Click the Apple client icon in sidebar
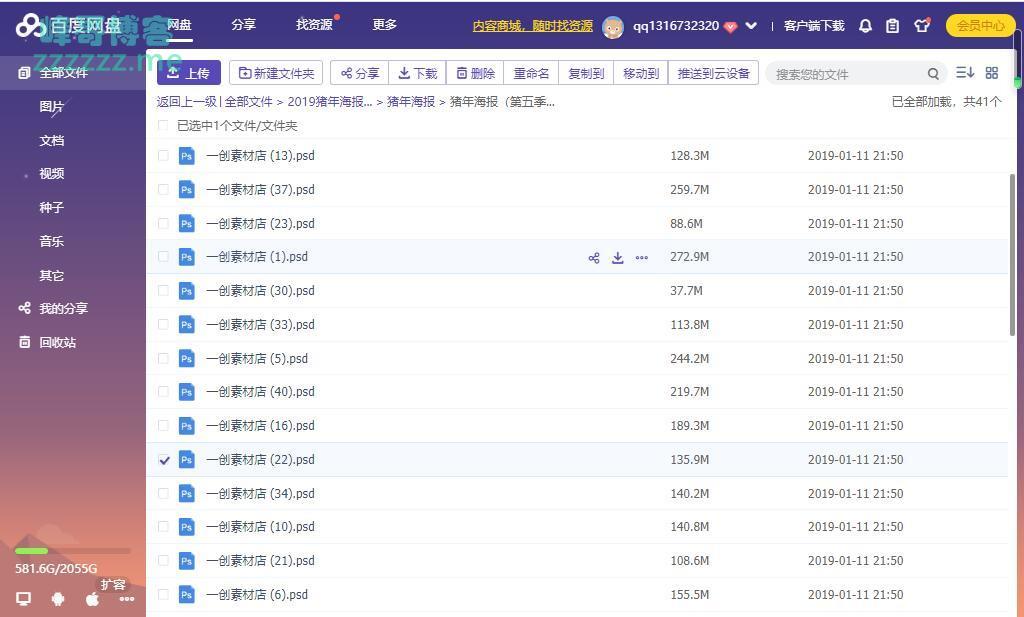Screen dimensions: 1024x617 (93, 598)
